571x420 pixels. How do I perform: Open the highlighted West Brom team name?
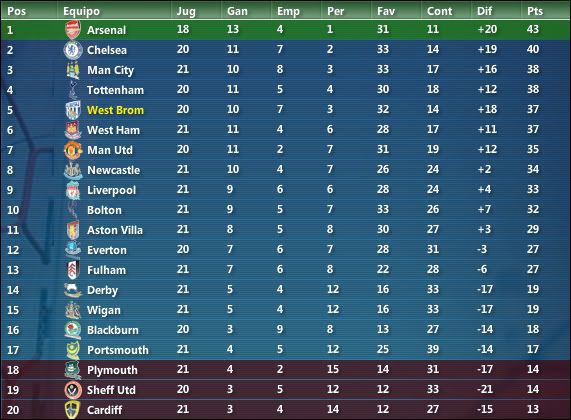pyautogui.click(x=115, y=110)
